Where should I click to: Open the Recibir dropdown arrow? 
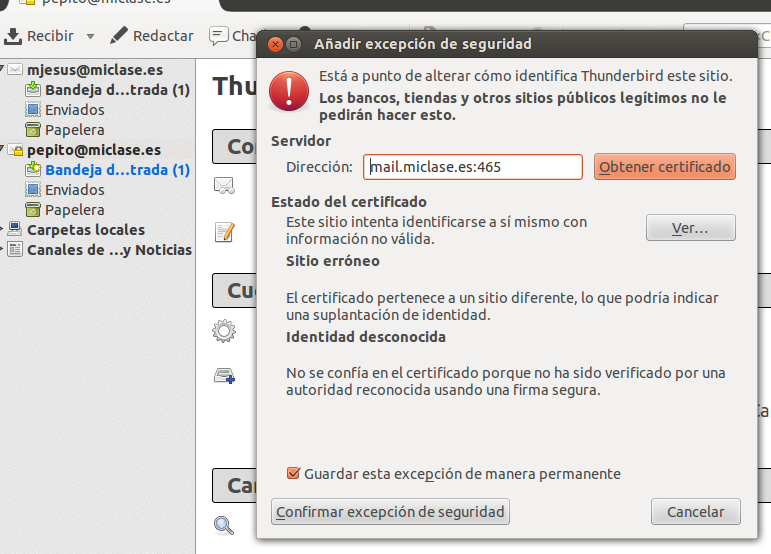coord(90,36)
